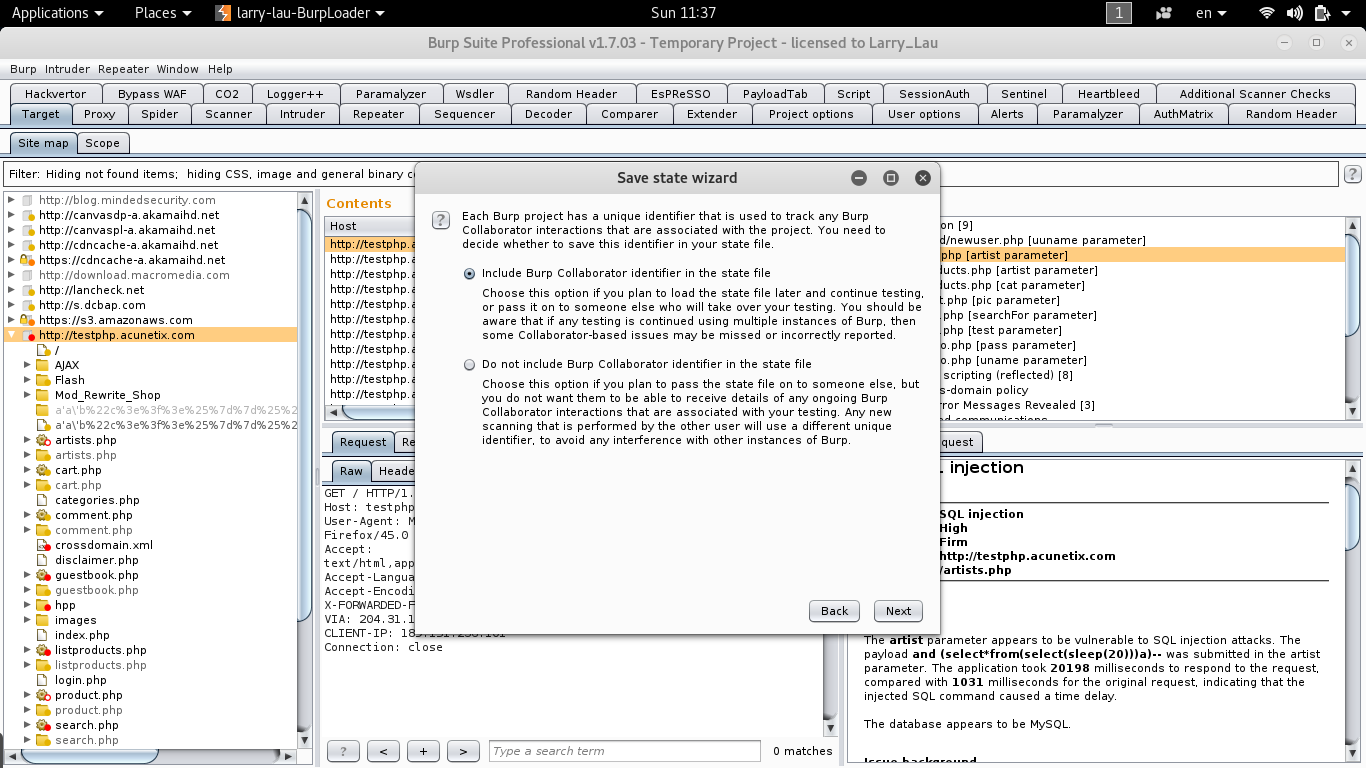The height and width of the screenshot is (768, 1366).
Task: Click the crossdomain.xml file icon
Action: (43, 545)
